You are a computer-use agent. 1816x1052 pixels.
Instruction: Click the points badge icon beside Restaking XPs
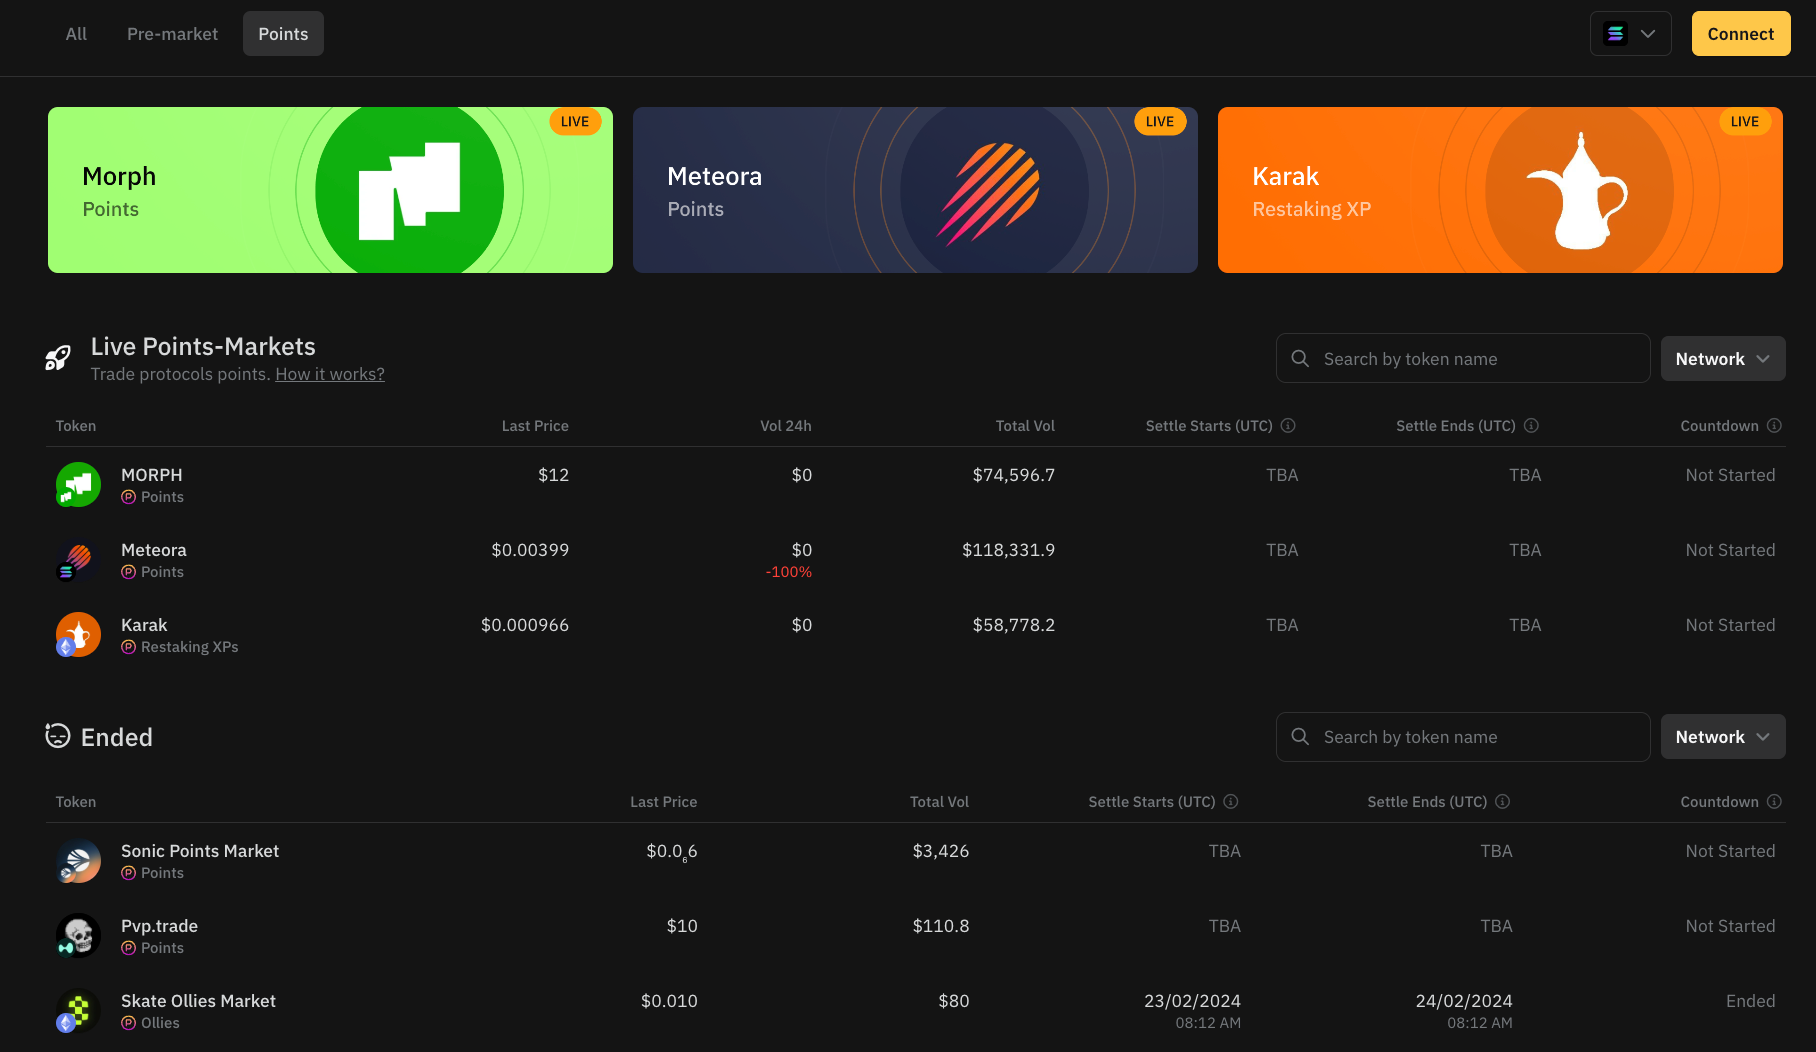[128, 647]
